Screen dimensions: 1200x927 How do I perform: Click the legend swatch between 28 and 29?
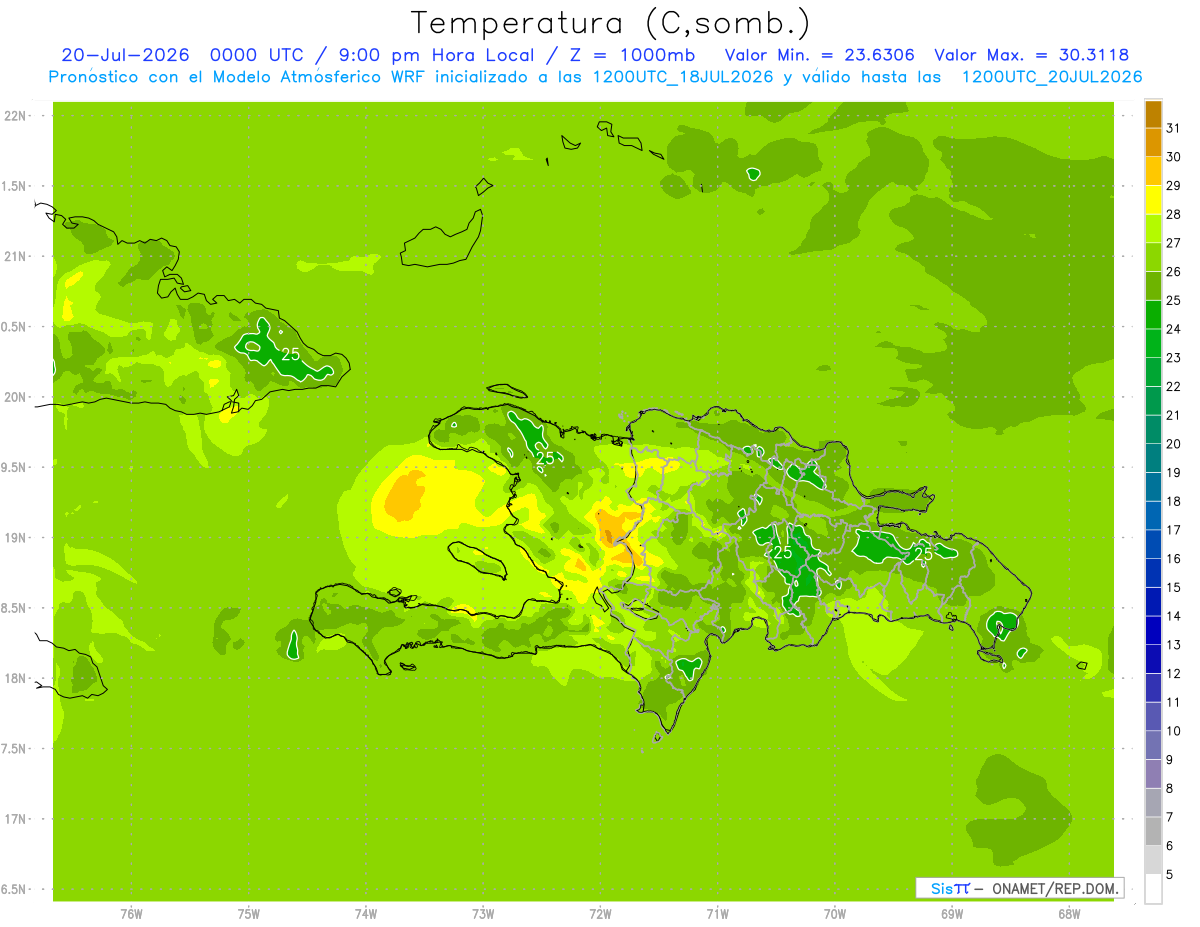pos(1153,200)
